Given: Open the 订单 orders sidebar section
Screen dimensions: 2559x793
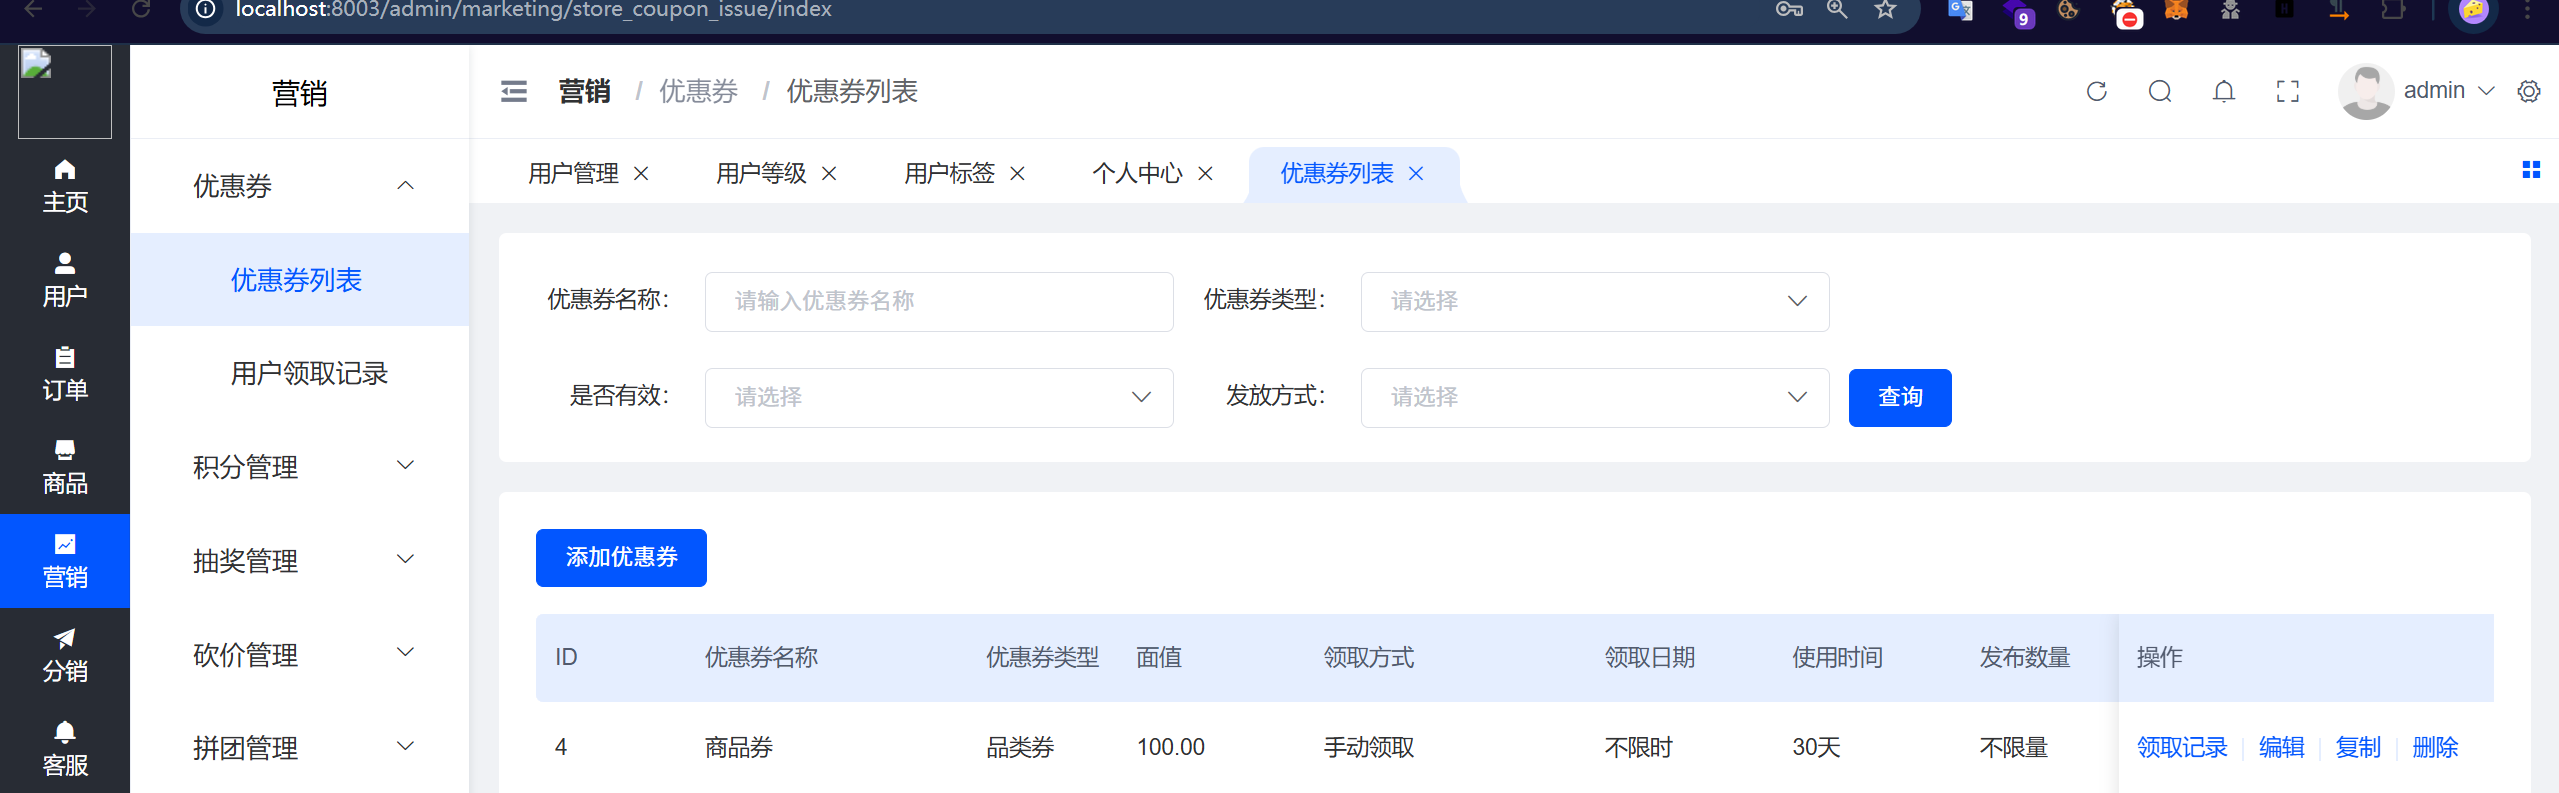Looking at the screenshot, I should 65,374.
